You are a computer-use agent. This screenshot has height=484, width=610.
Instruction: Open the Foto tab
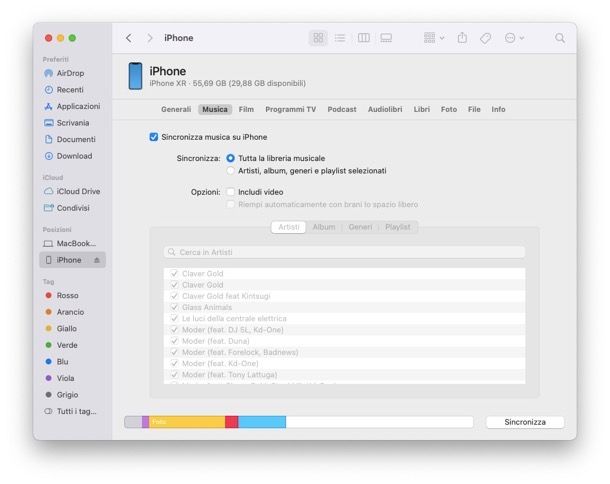449,109
